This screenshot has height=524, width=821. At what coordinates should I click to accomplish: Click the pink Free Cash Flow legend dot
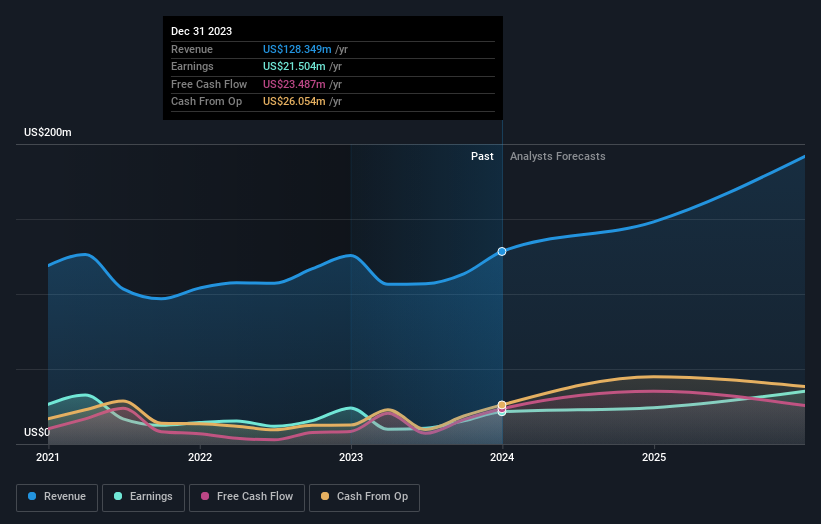point(205,496)
